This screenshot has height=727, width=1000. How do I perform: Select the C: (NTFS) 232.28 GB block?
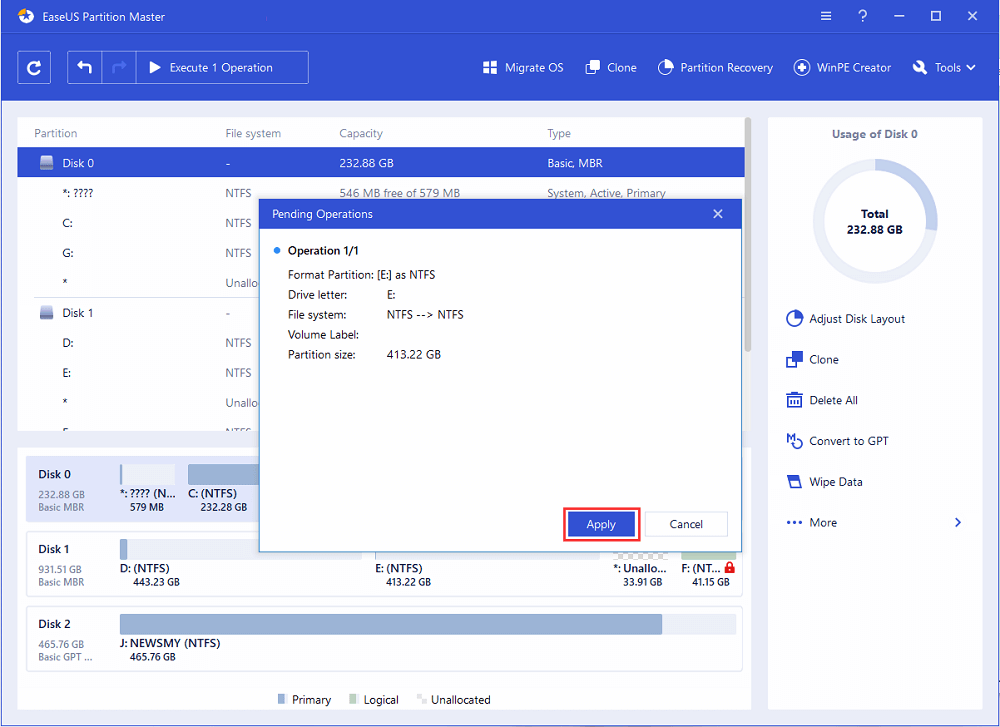click(x=223, y=489)
